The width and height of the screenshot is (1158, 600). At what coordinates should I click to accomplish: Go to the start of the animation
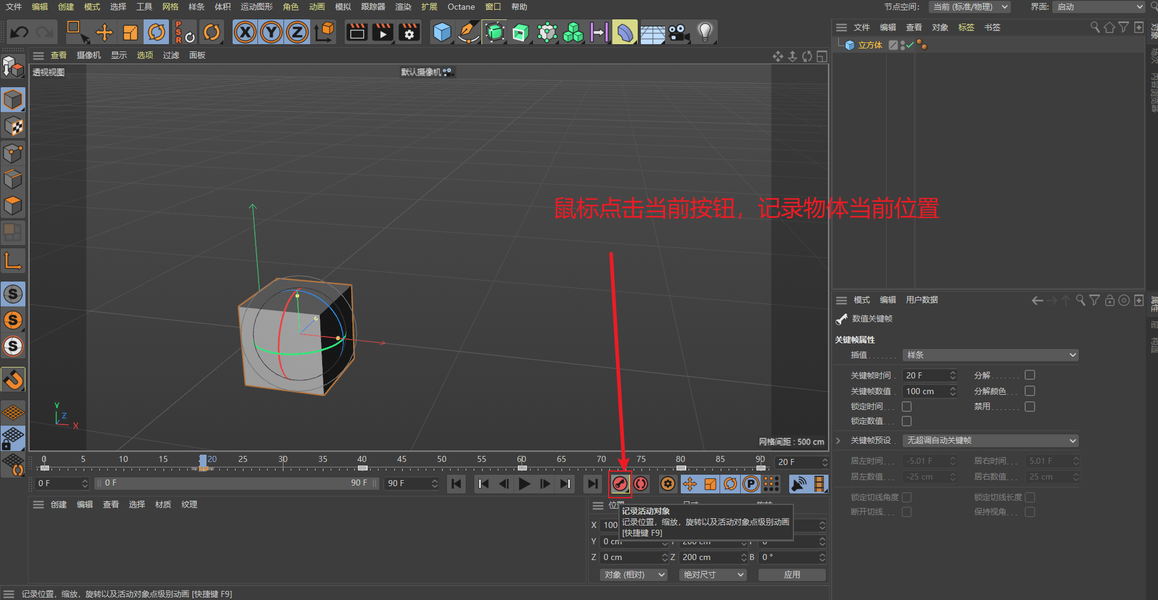[x=456, y=484]
